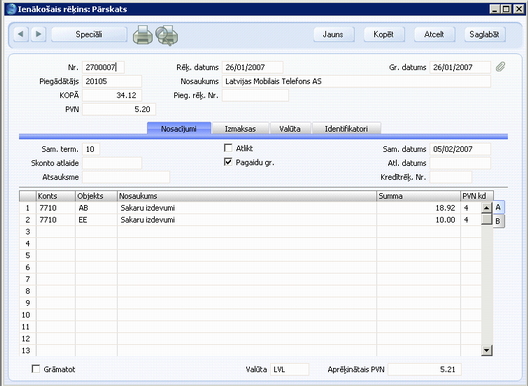
Task: Click the PVN kd column header
Action: click(x=477, y=196)
